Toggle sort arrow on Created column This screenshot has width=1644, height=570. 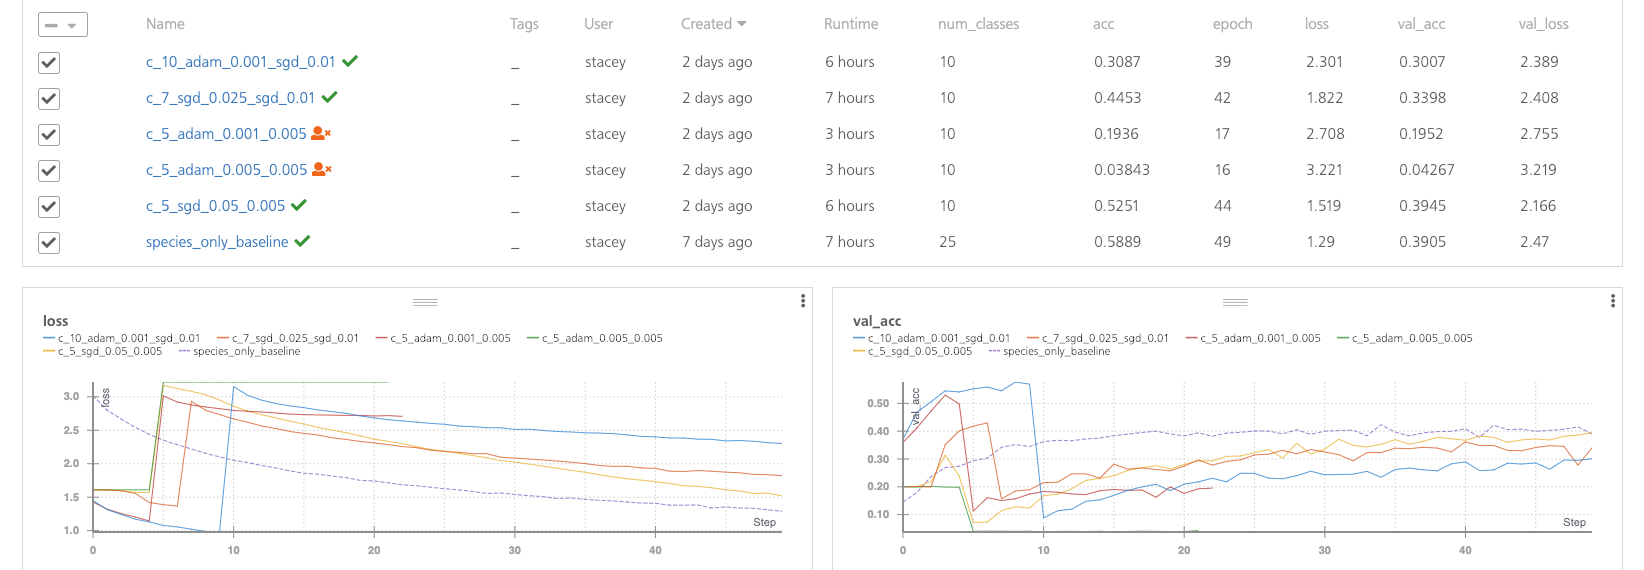pos(742,24)
